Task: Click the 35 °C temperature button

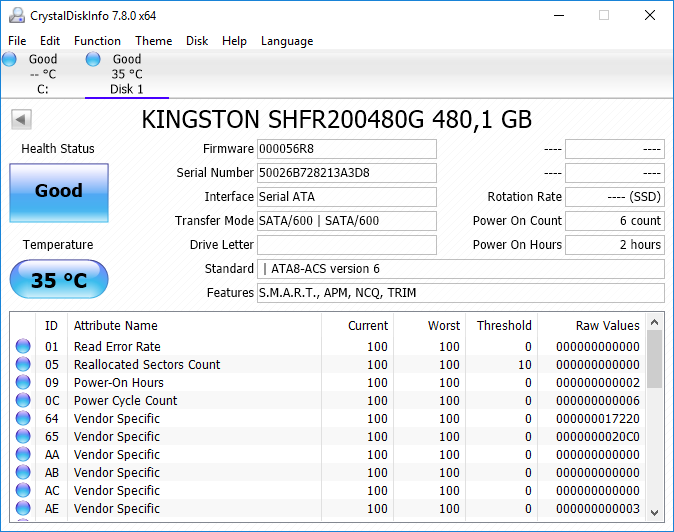Action: pyautogui.click(x=59, y=279)
